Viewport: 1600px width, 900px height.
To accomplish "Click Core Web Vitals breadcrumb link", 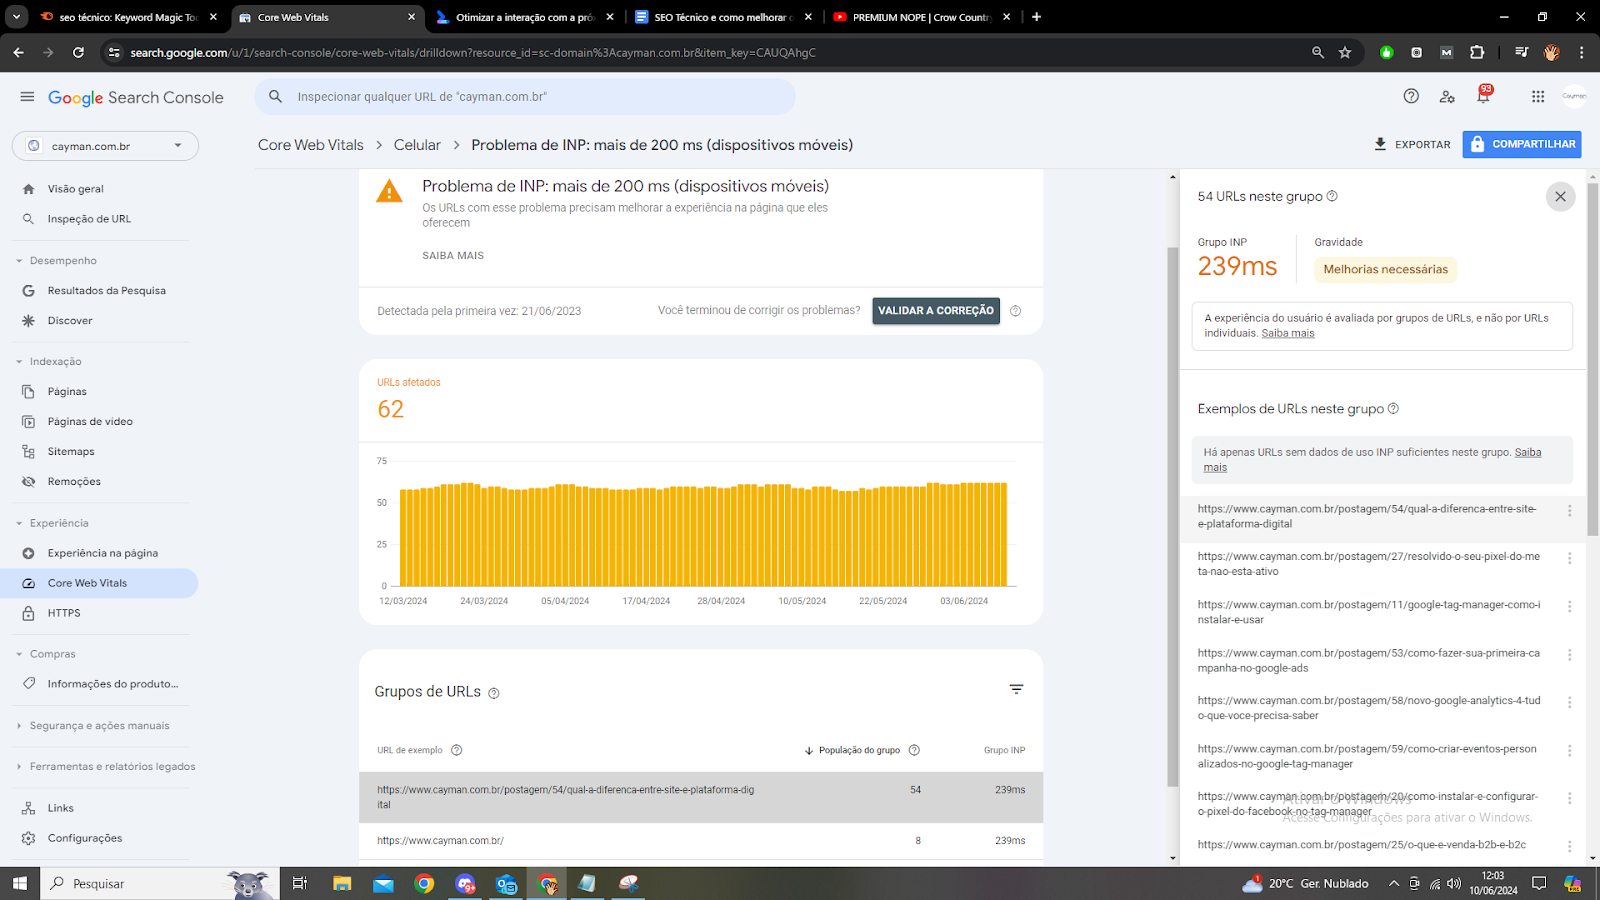I will tap(311, 145).
